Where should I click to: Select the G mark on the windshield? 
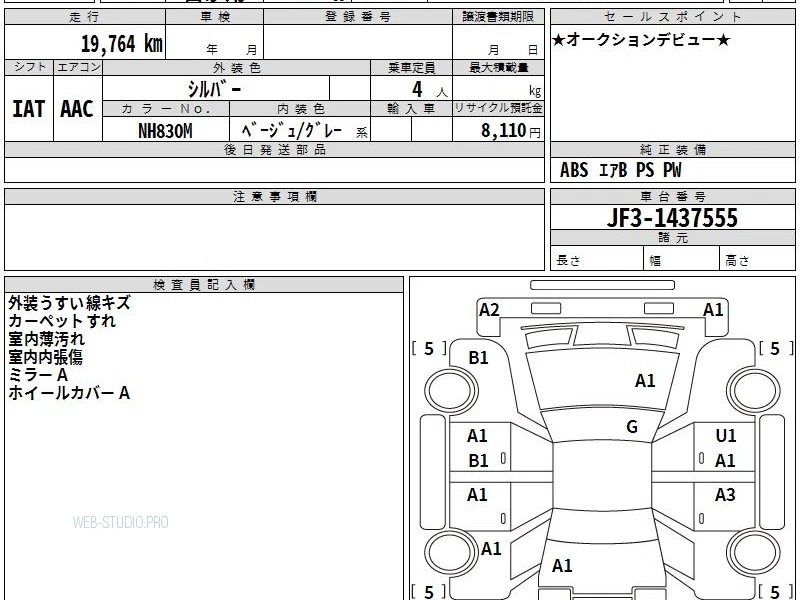coord(632,427)
